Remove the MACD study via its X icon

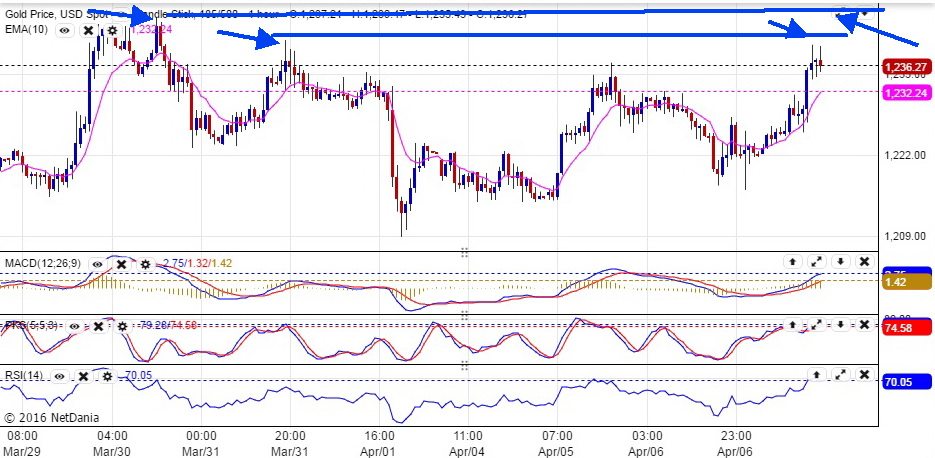121,264
